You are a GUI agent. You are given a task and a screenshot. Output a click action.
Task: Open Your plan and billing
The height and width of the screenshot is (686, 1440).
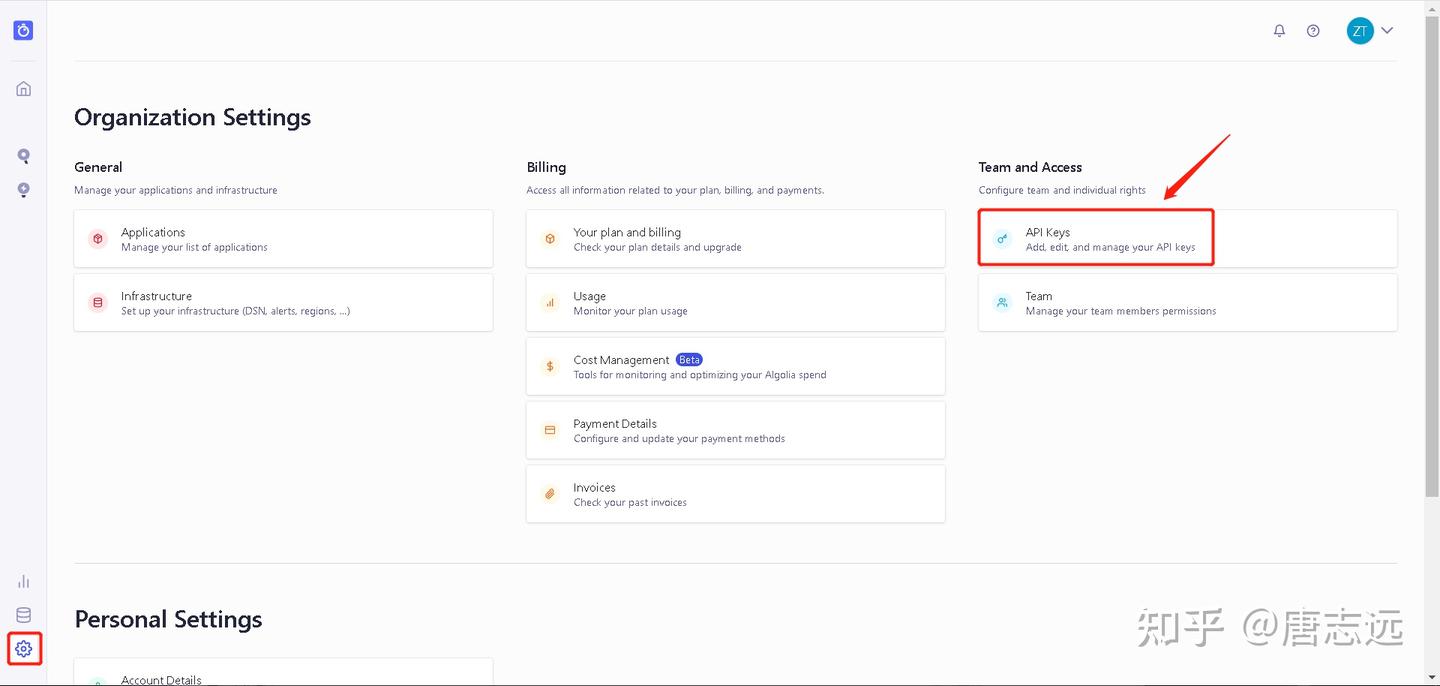(735, 239)
